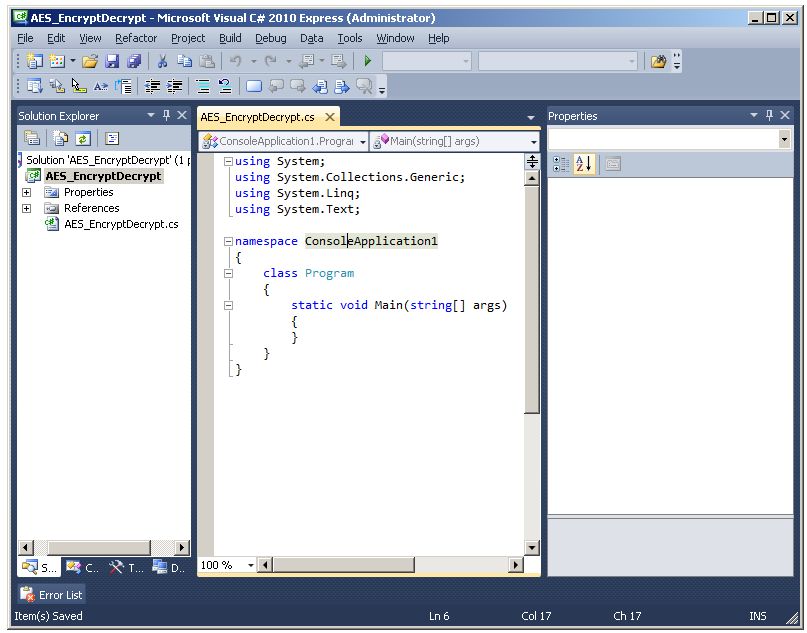The image size is (807, 633).
Task: Open the Main(string[] args) member dropdown
Action: [533, 142]
